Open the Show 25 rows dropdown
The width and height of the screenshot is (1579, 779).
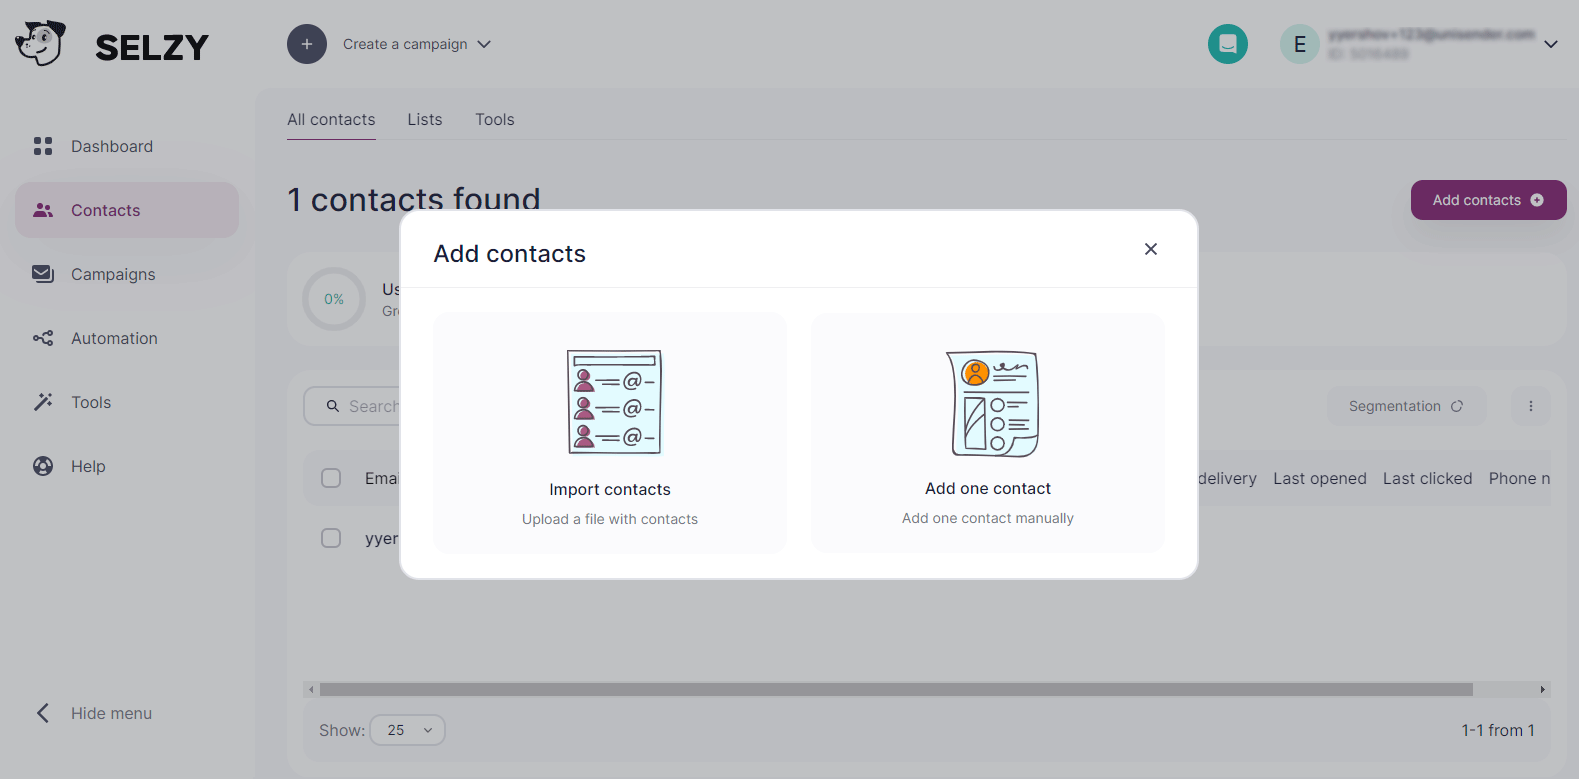pyautogui.click(x=408, y=730)
